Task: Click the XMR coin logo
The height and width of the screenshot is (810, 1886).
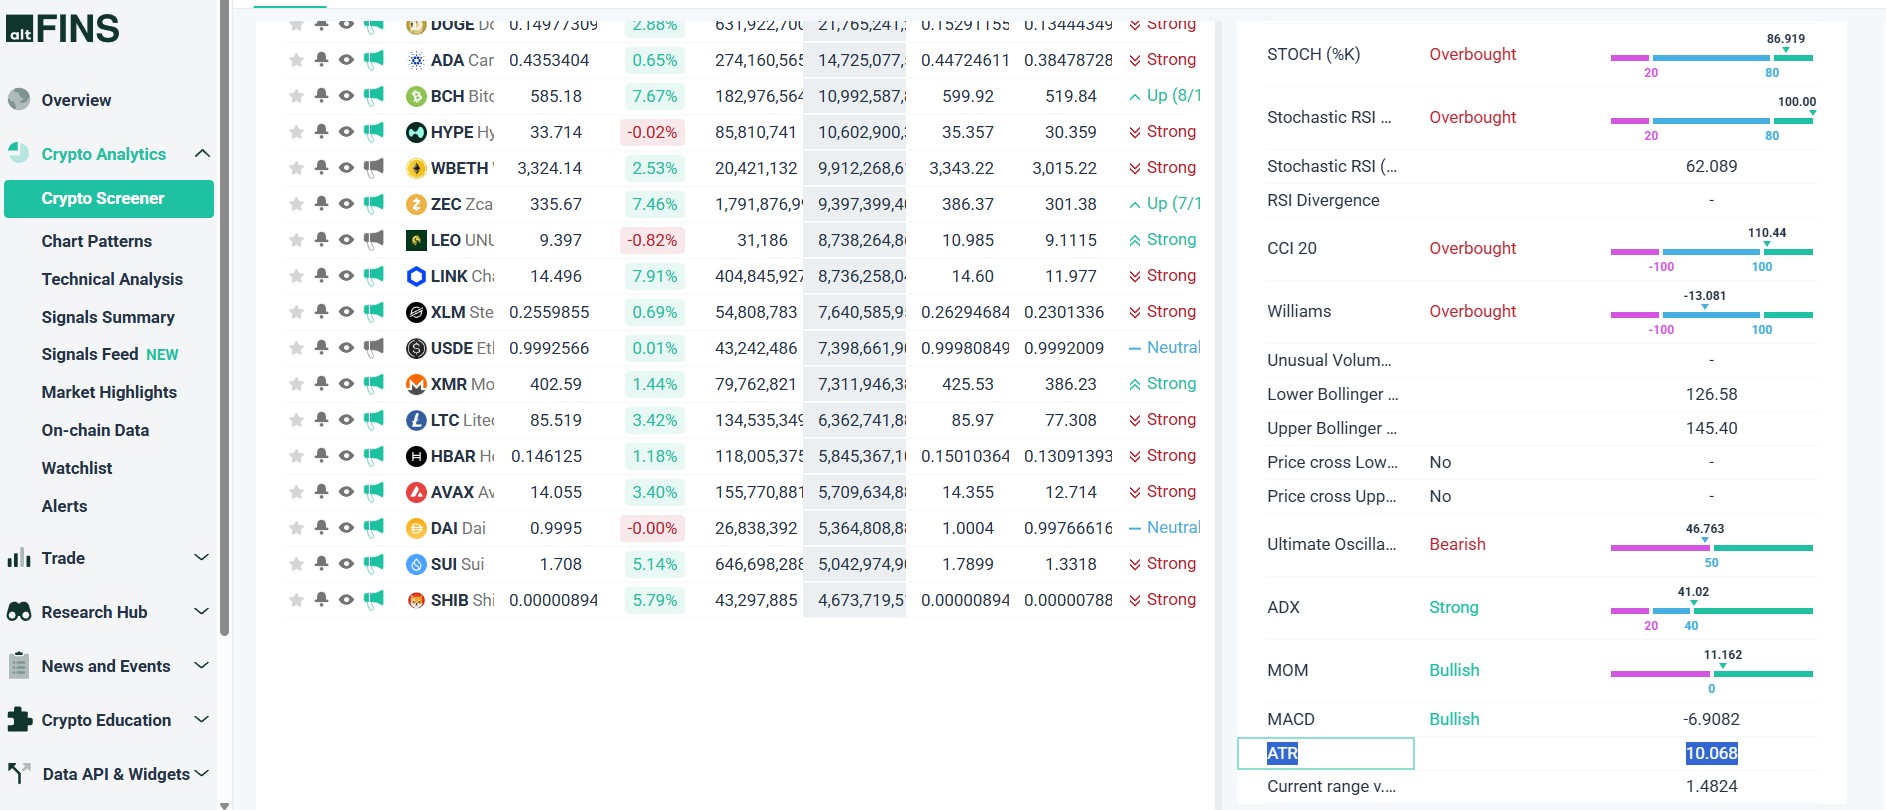Action: point(416,384)
